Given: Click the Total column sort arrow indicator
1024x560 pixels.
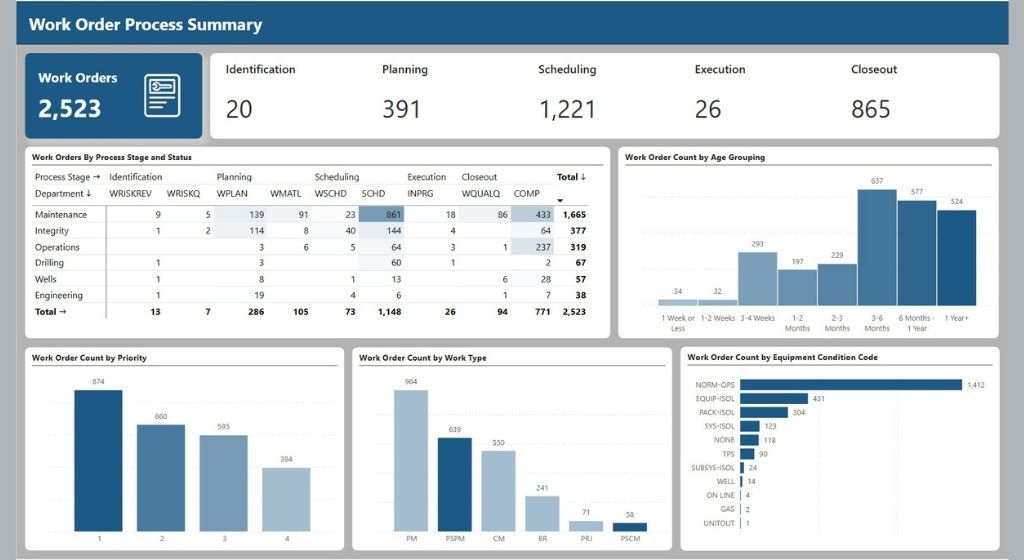Looking at the screenshot, I should coord(560,200).
